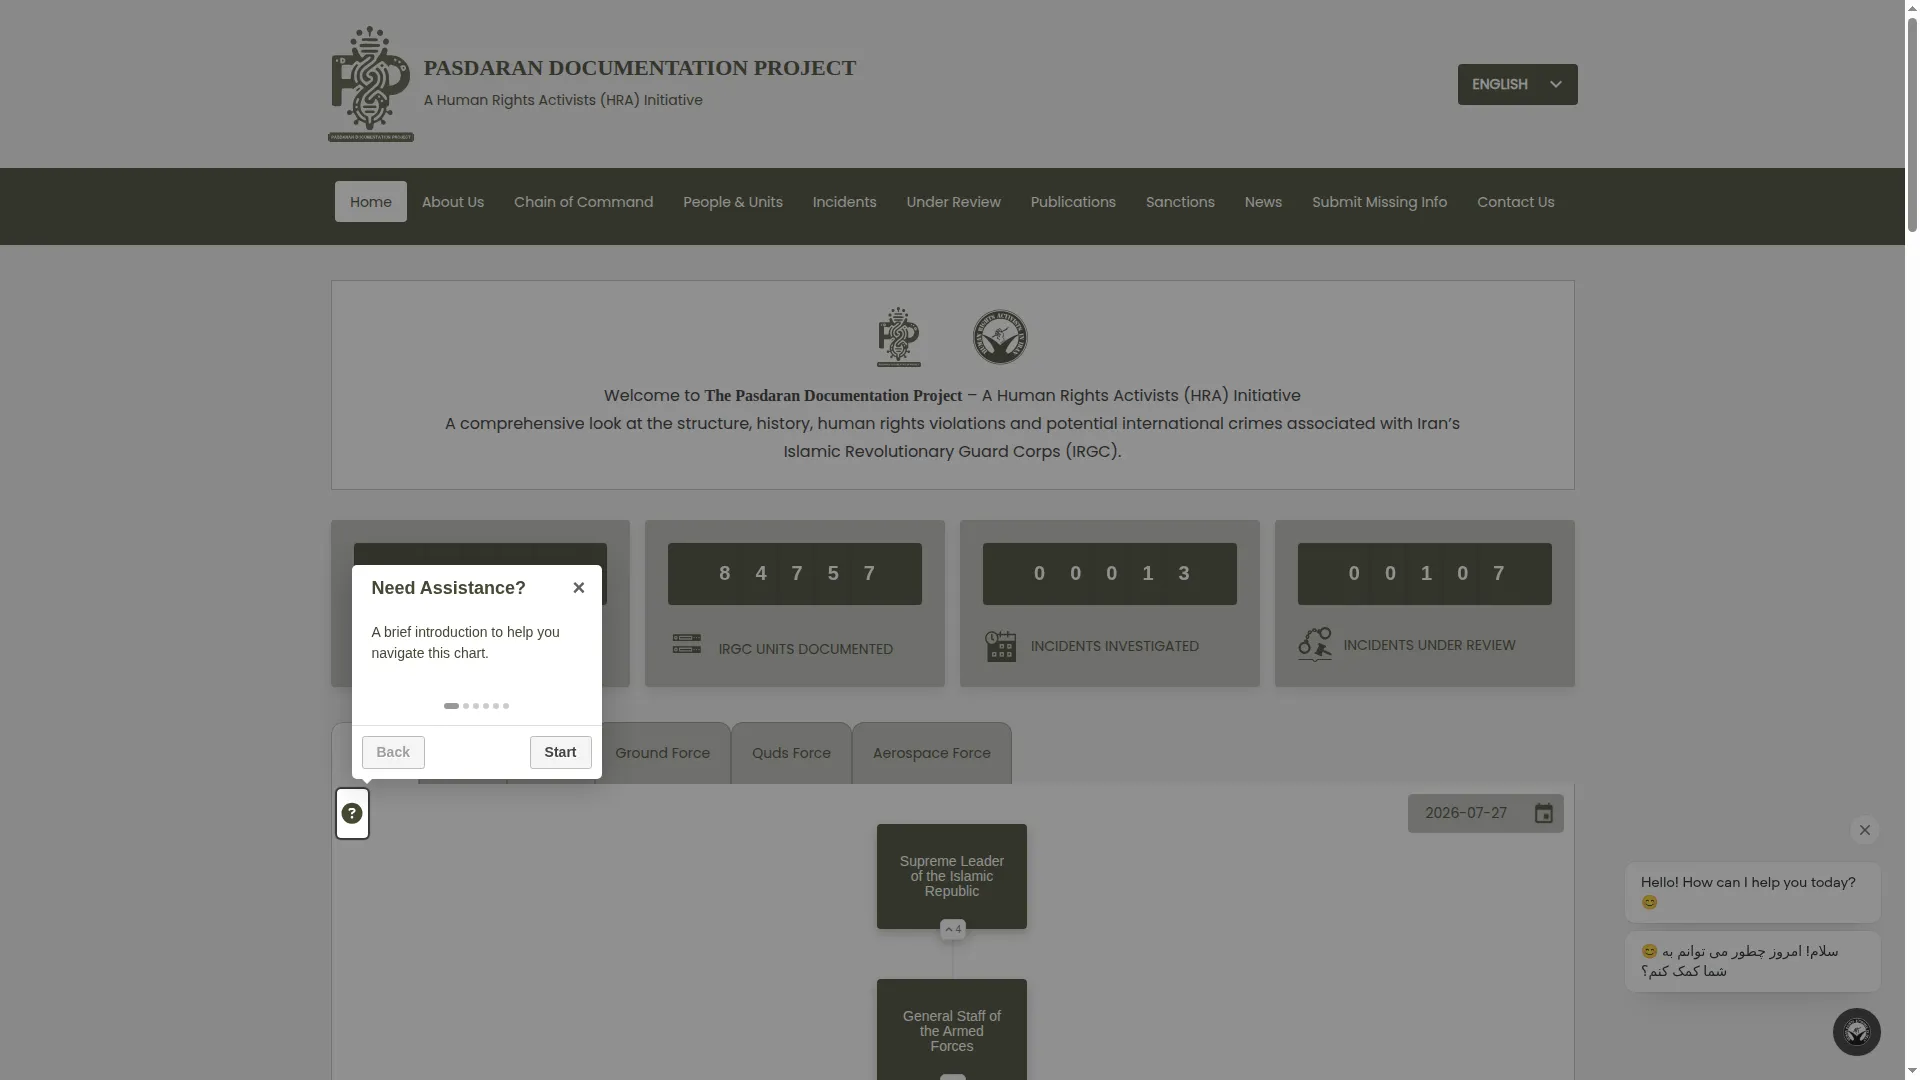Switch to the Aerospace Force tab

click(x=931, y=753)
